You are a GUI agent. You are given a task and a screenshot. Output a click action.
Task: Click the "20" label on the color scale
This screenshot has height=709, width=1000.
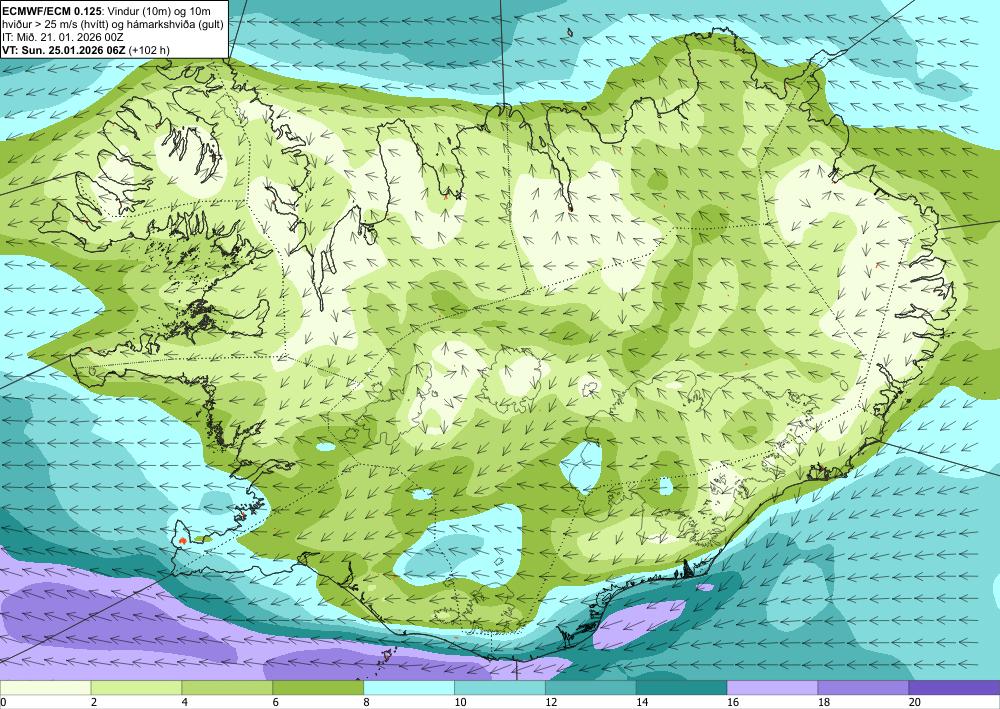pos(915,702)
